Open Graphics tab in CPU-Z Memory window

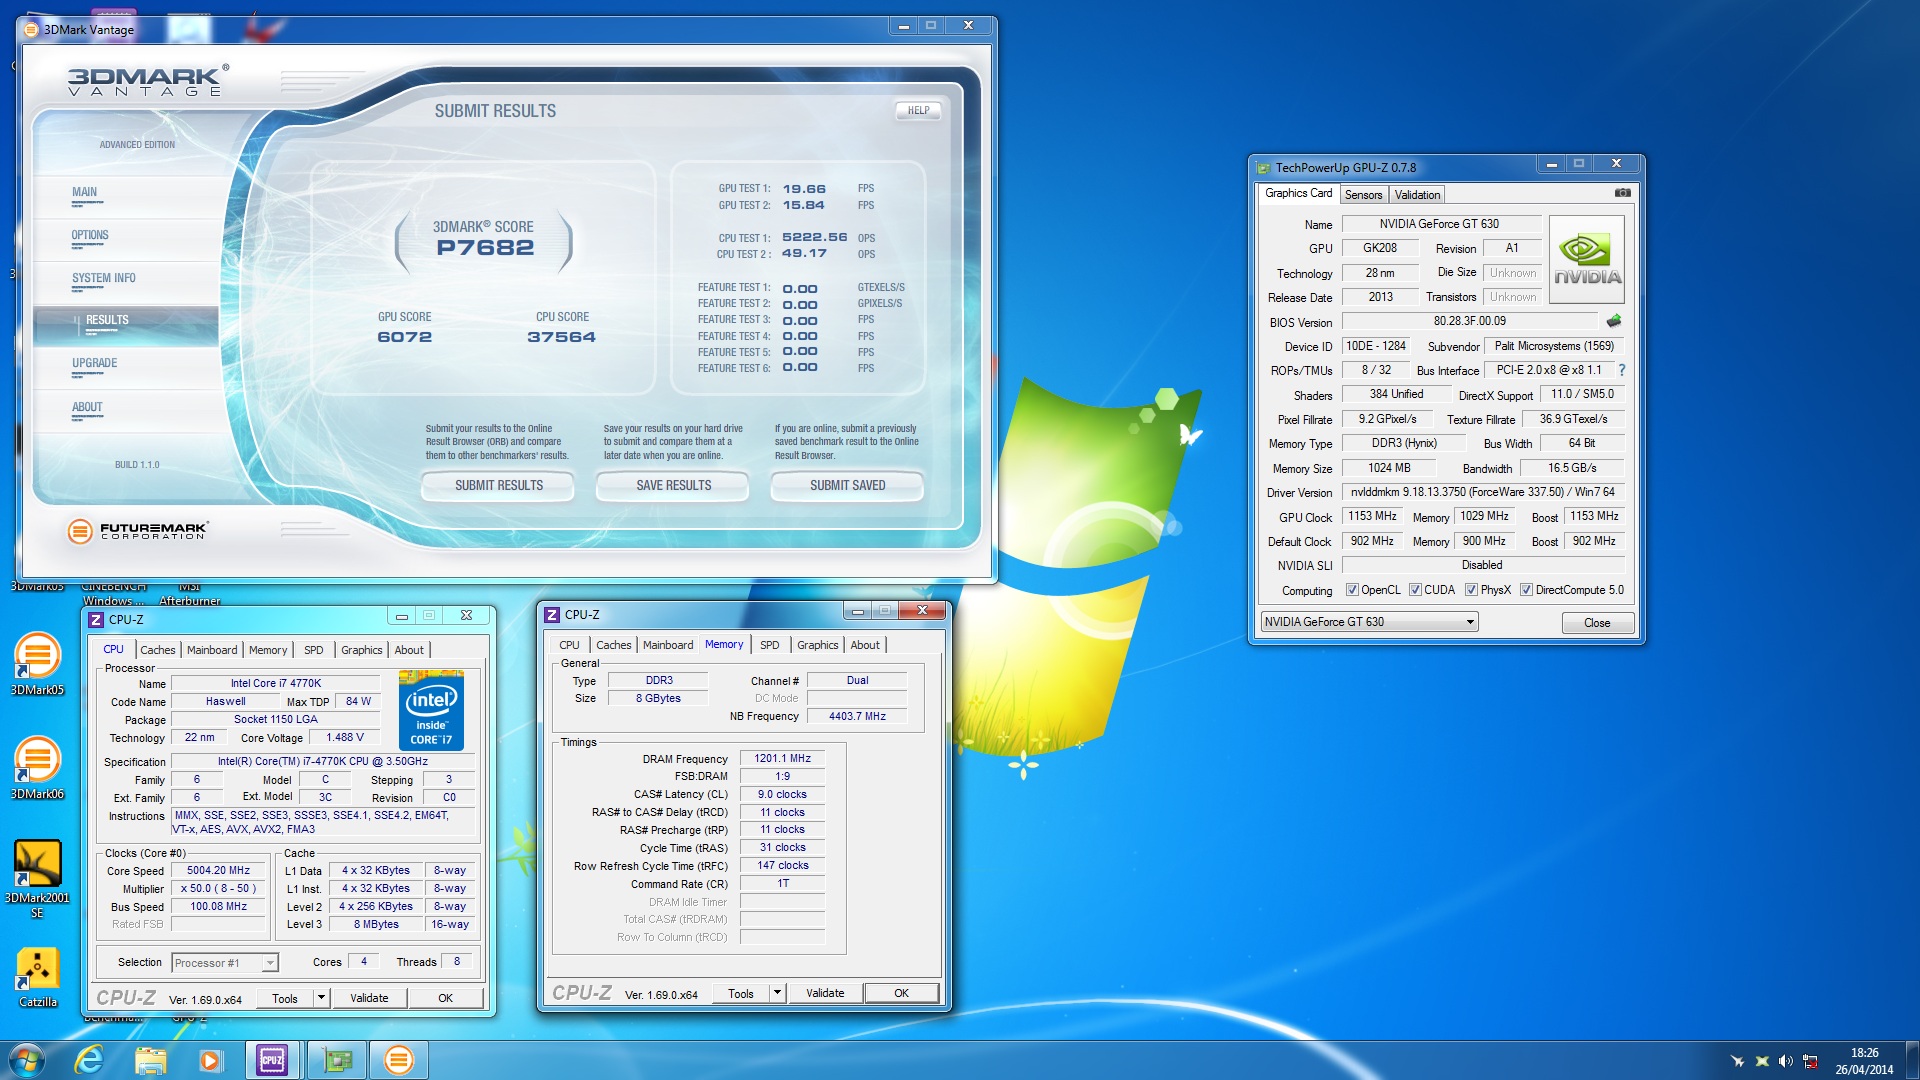(817, 645)
